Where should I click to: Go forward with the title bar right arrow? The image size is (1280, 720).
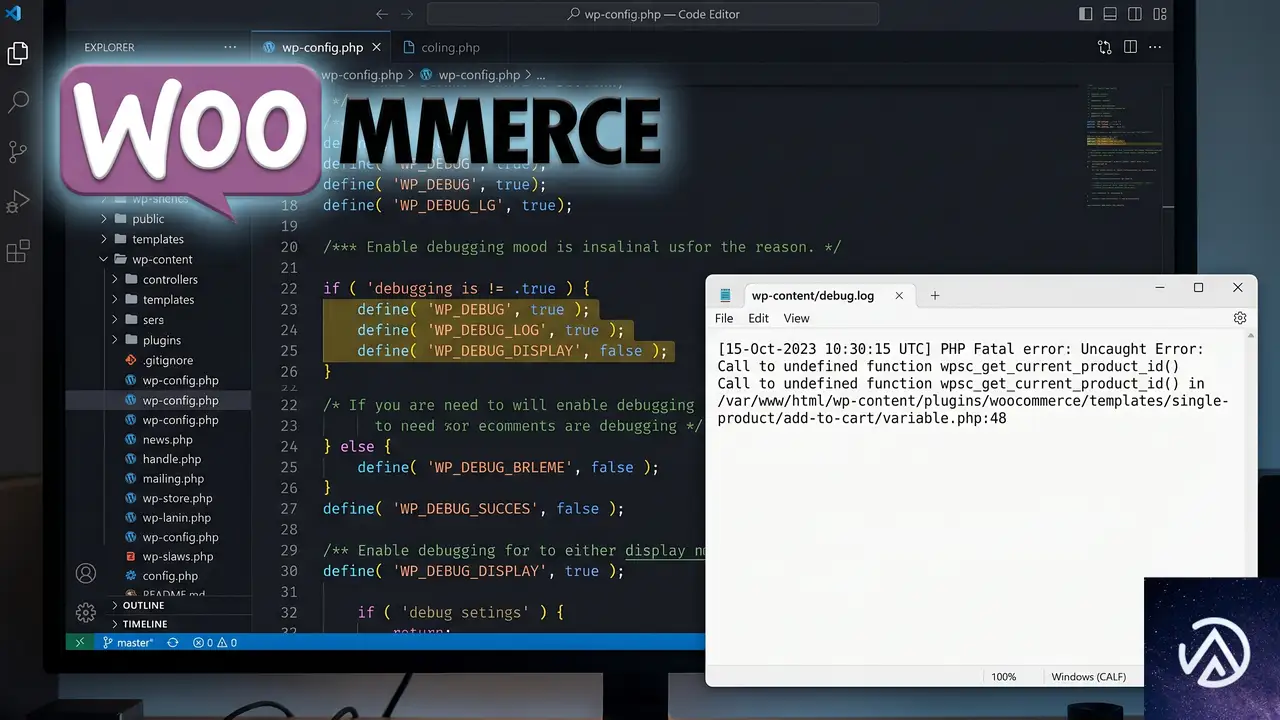point(407,14)
